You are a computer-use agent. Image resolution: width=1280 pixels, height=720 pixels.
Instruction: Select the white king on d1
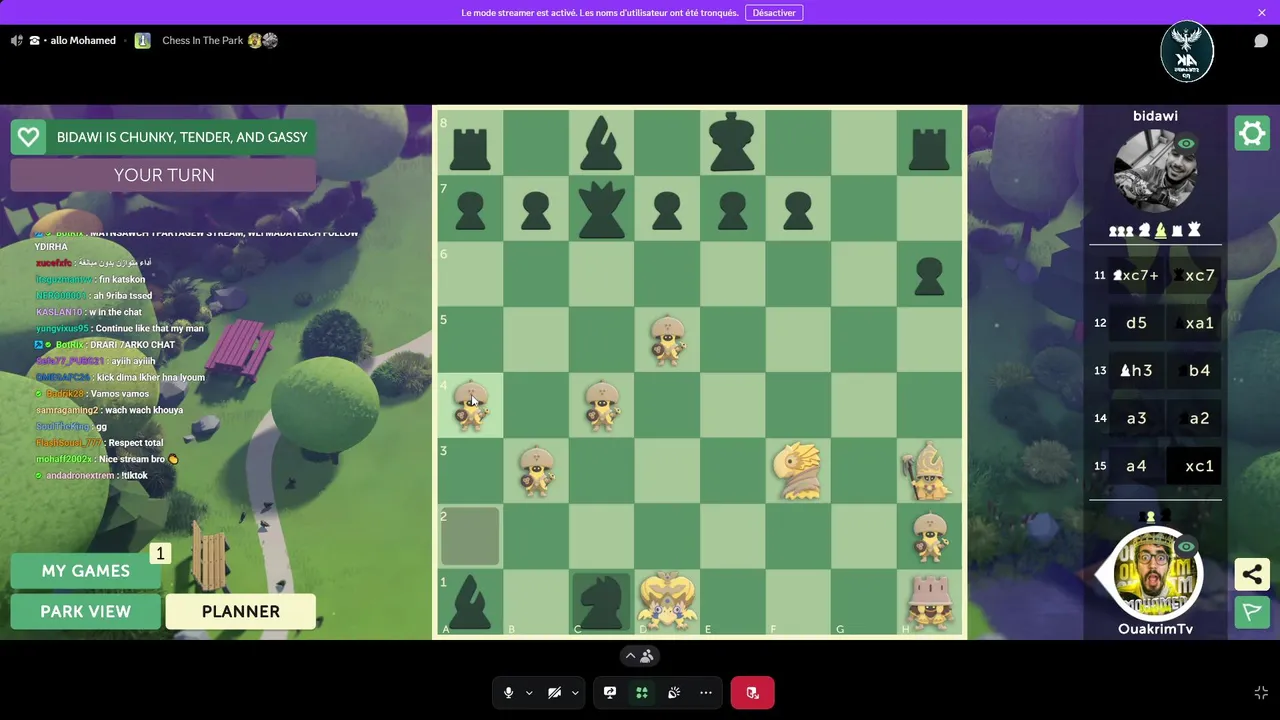(x=667, y=601)
